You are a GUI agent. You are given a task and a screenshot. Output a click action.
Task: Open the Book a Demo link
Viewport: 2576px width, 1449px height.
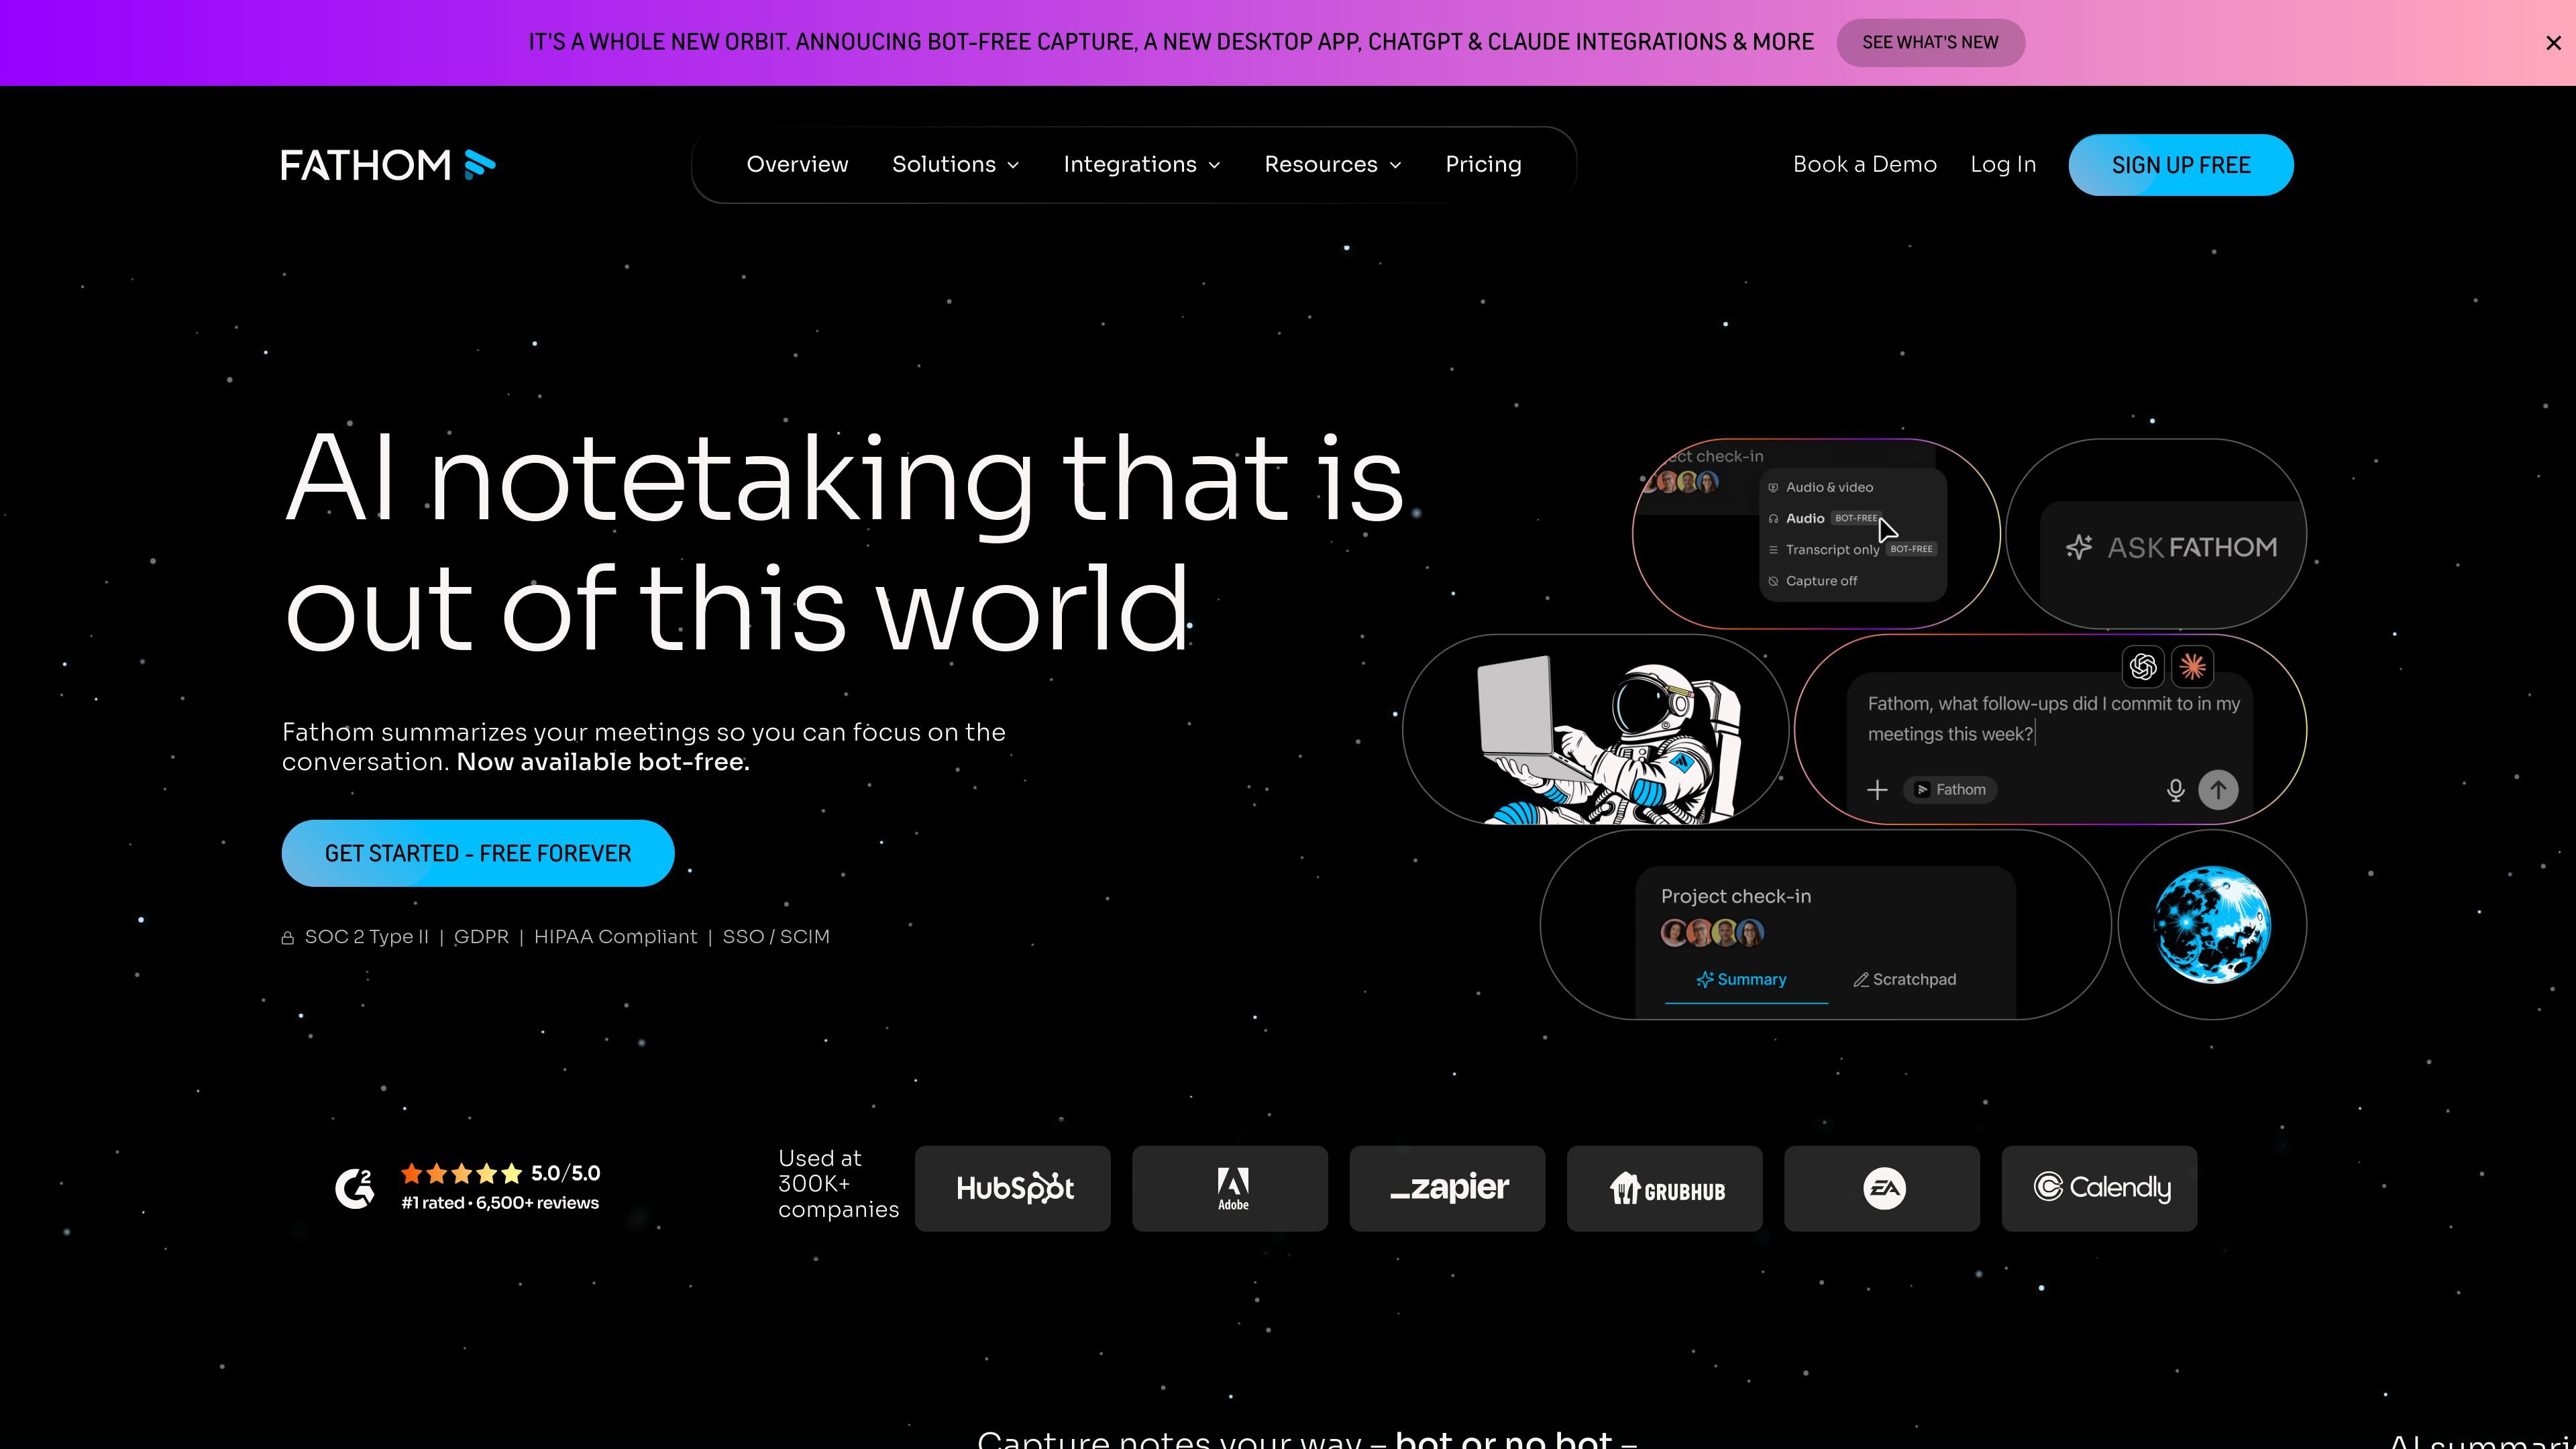(x=1864, y=165)
